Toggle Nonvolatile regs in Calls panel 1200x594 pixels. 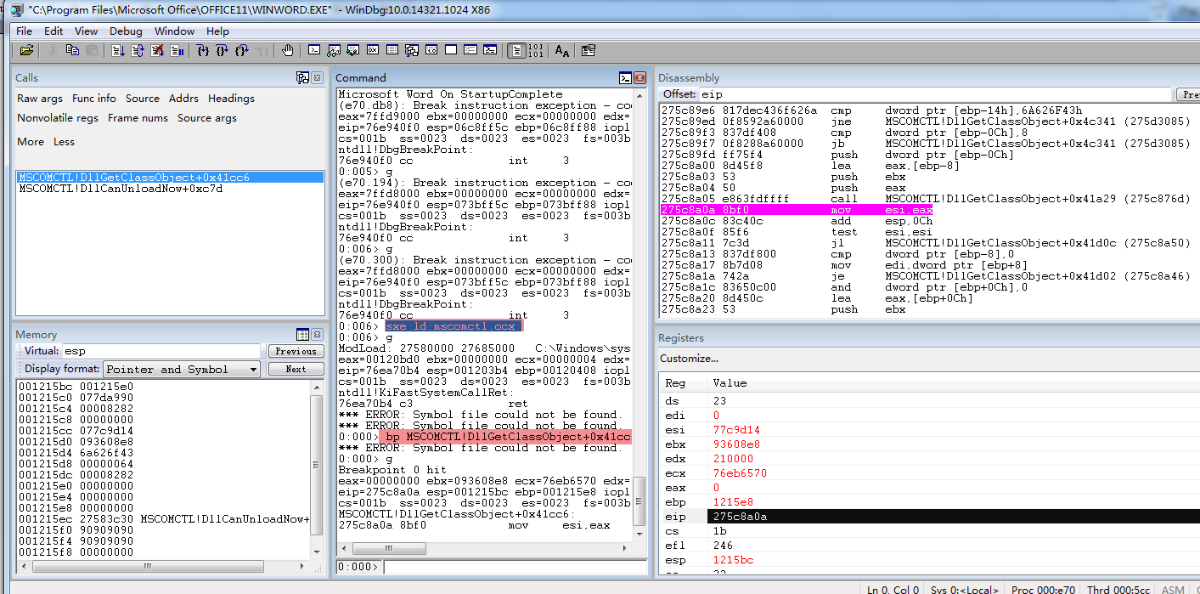pyautogui.click(x=58, y=118)
